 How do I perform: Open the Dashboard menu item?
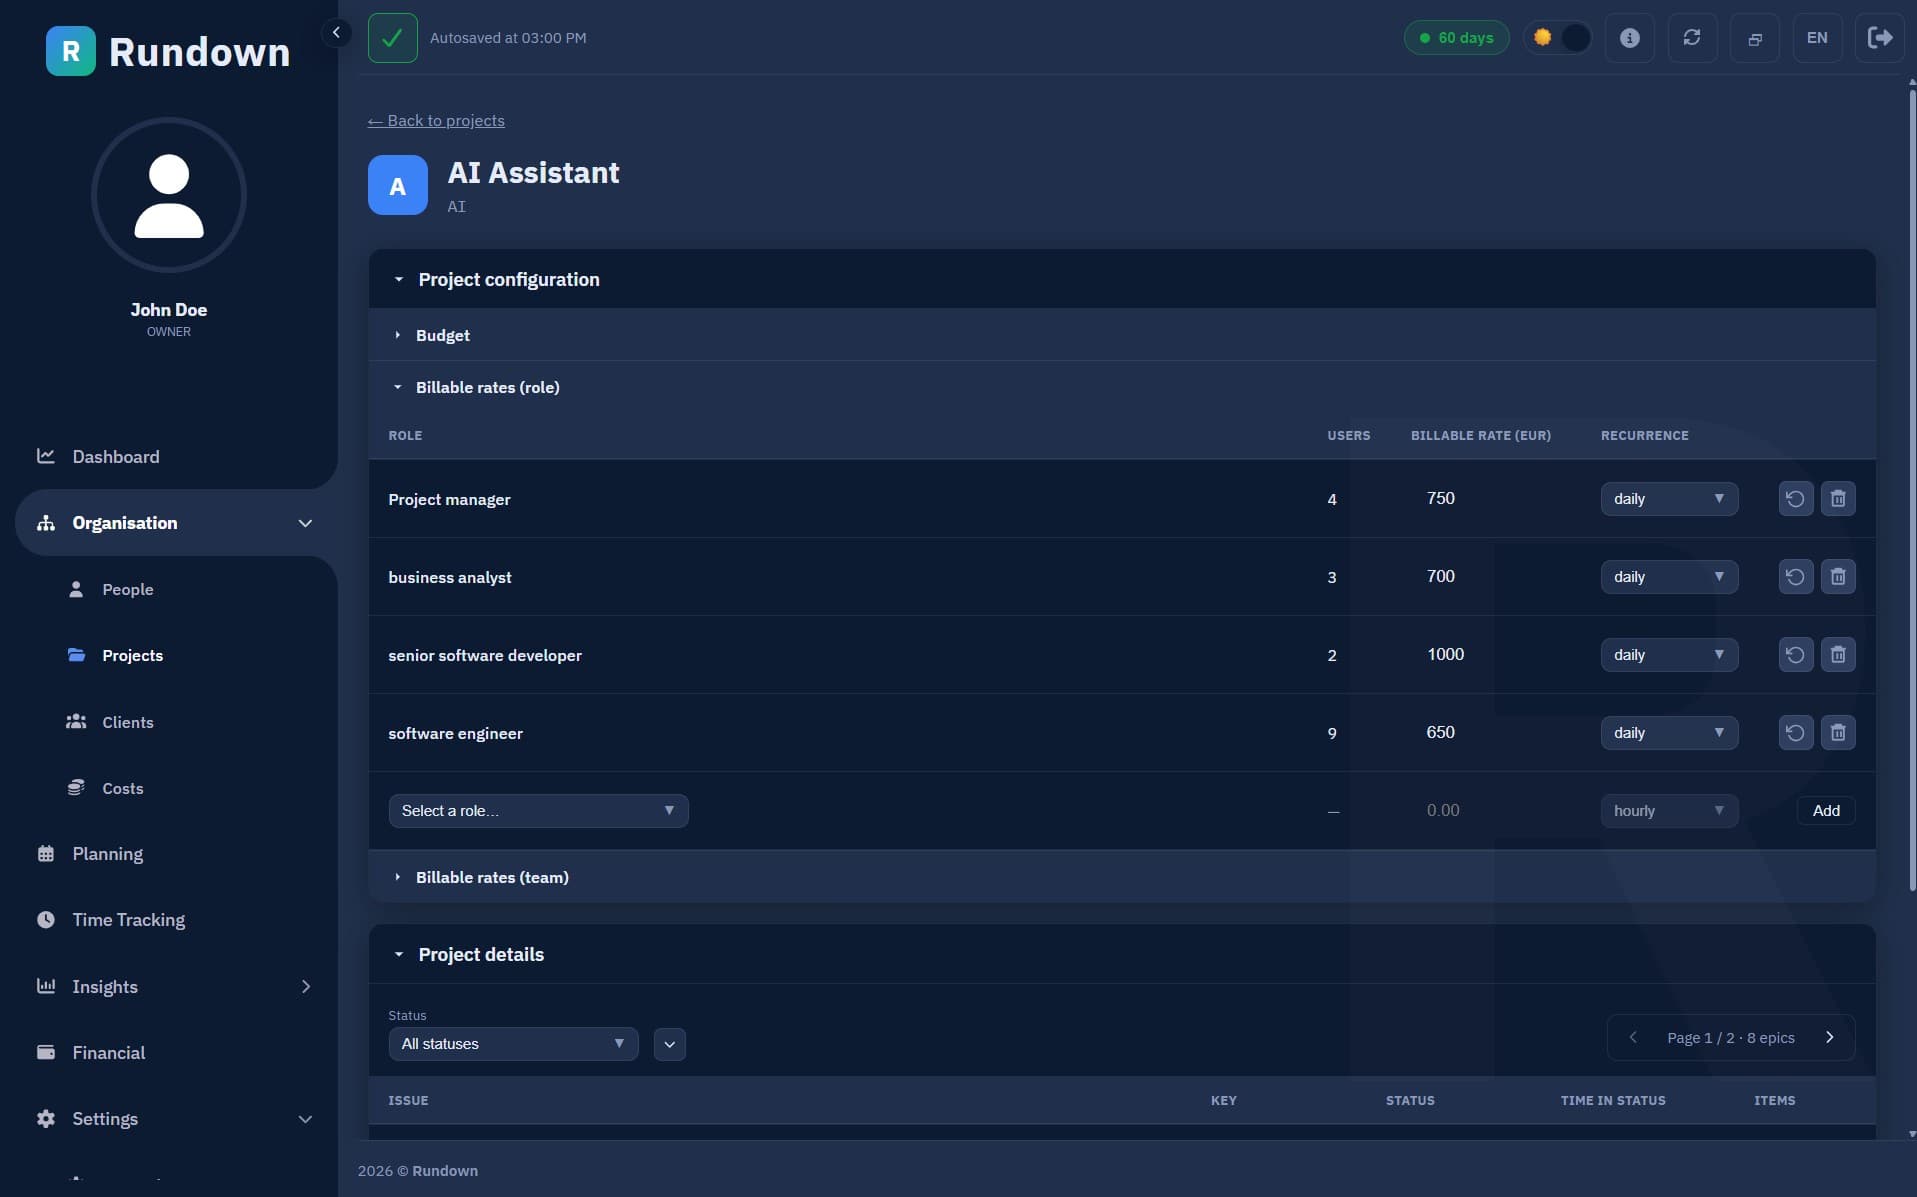pos(115,457)
